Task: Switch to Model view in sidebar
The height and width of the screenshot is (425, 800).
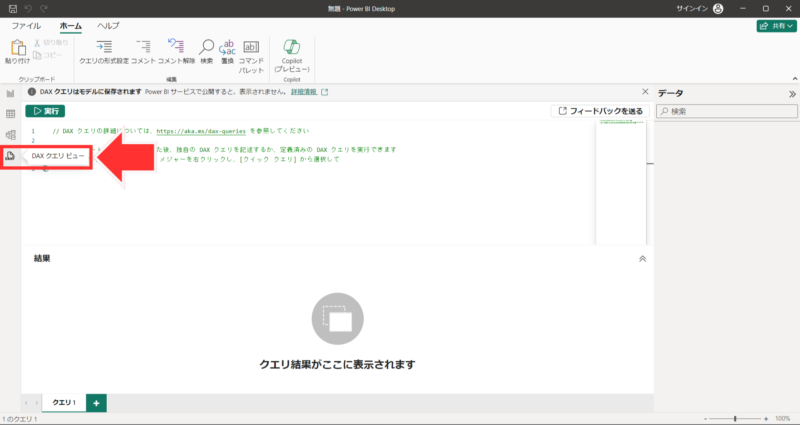Action: point(10,135)
